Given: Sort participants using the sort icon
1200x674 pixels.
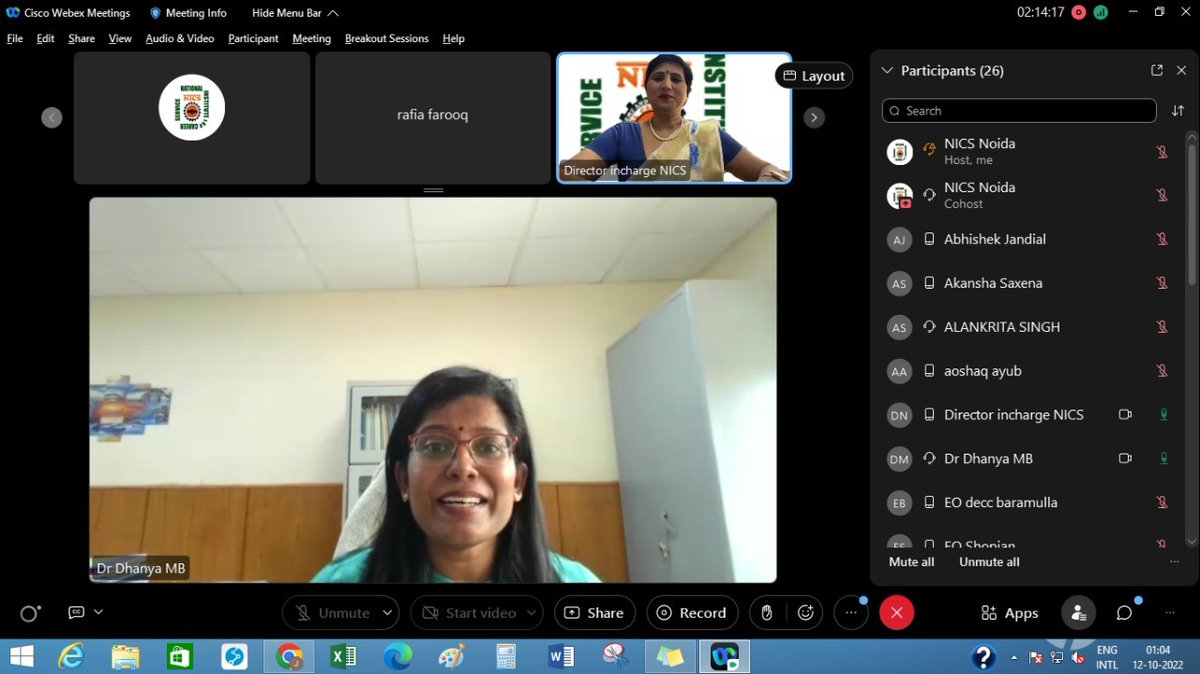Looking at the screenshot, I should (x=1178, y=111).
